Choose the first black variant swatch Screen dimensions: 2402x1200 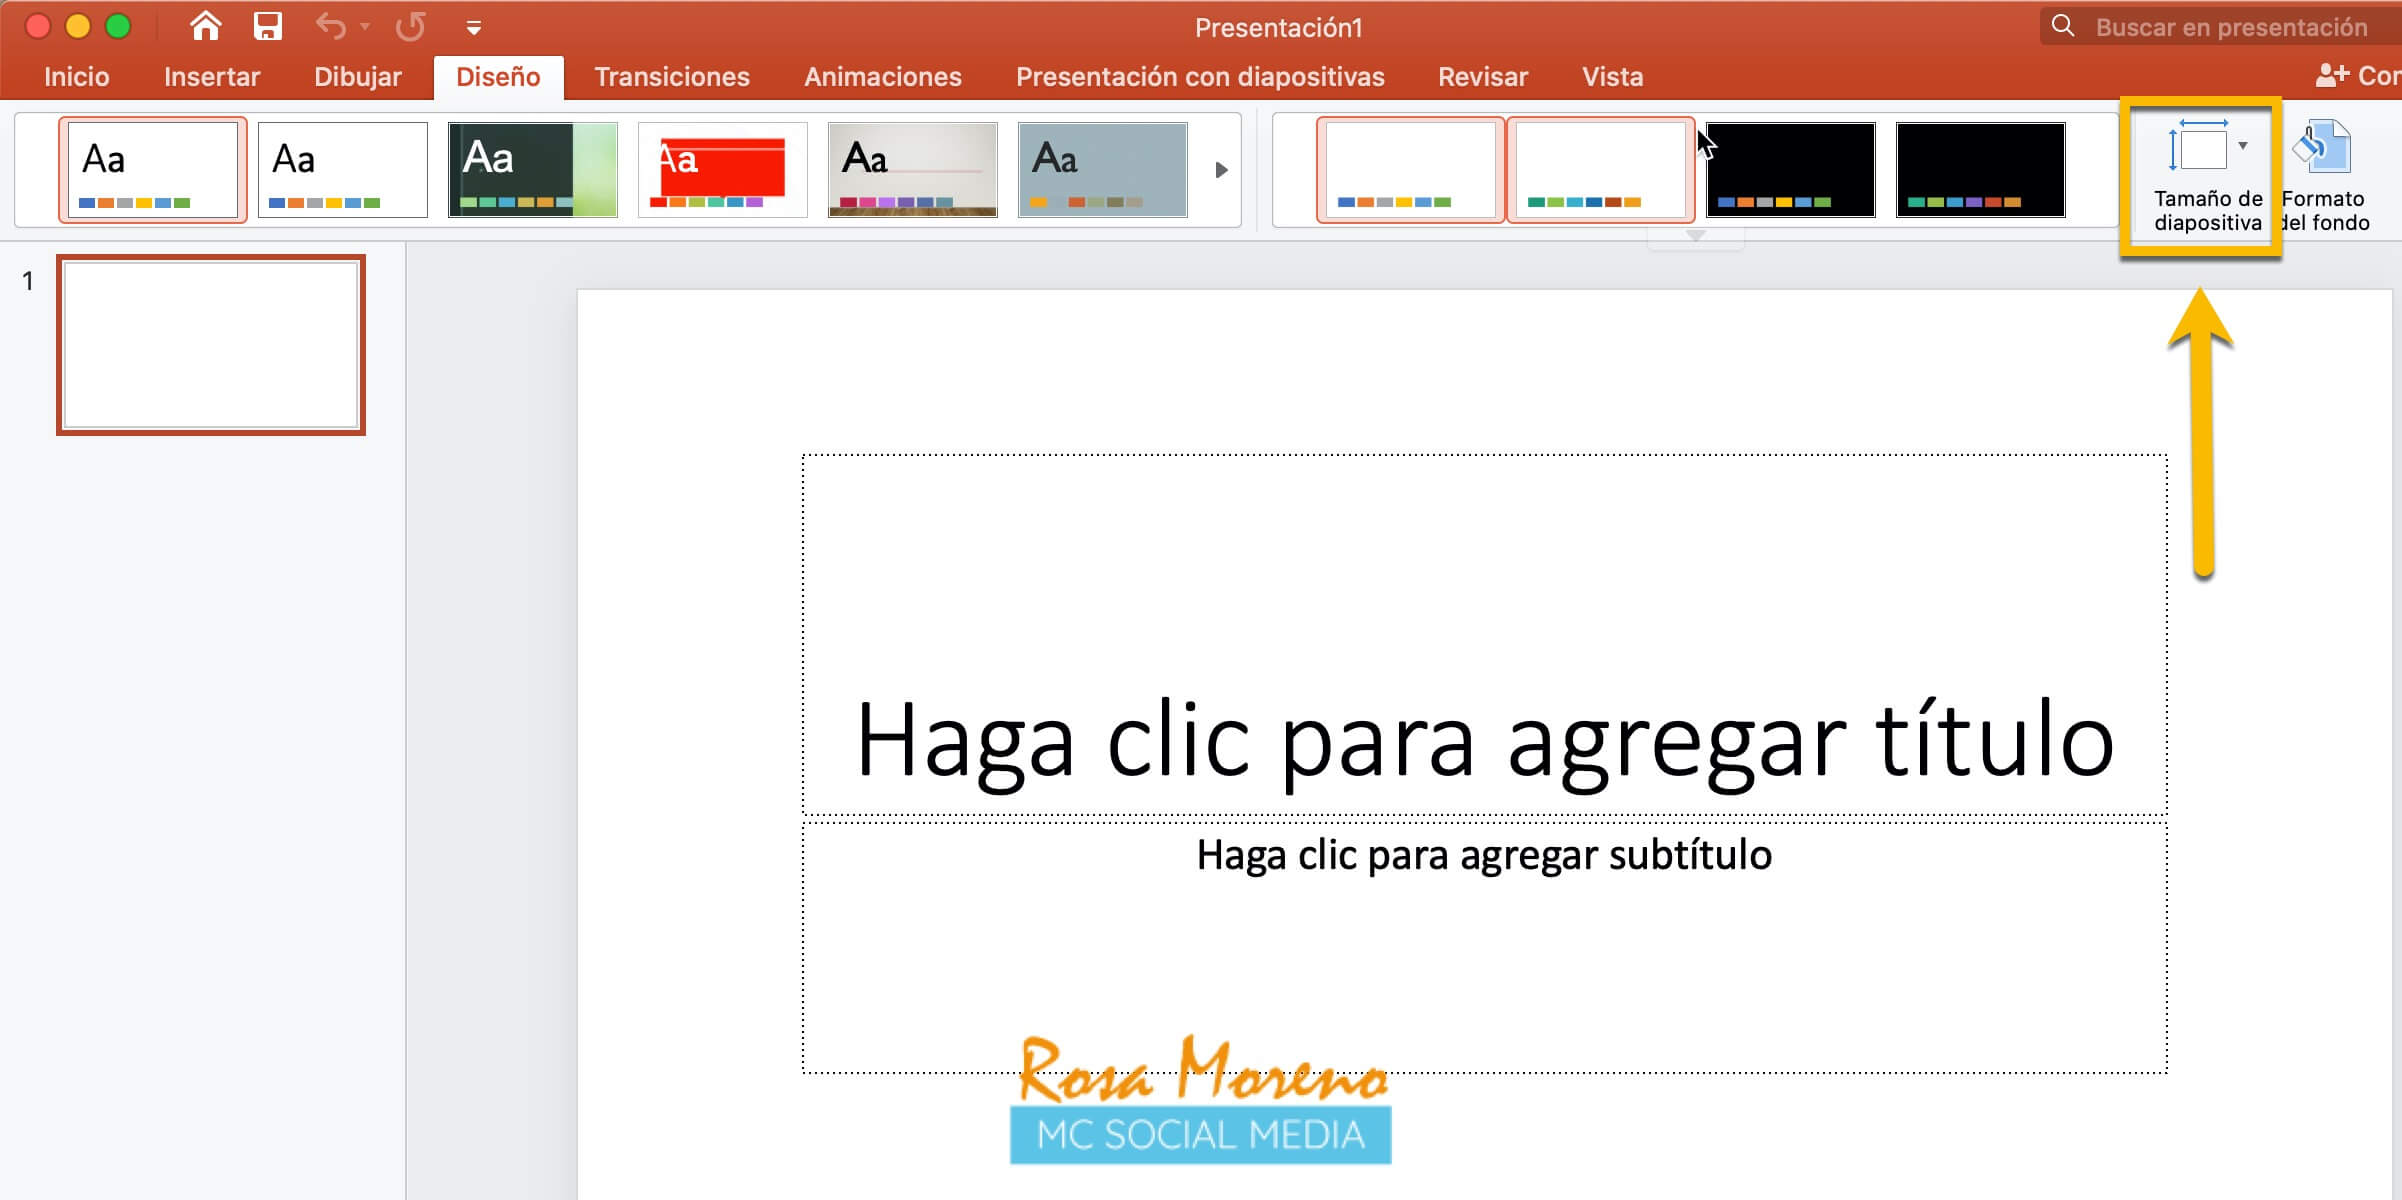click(1790, 169)
